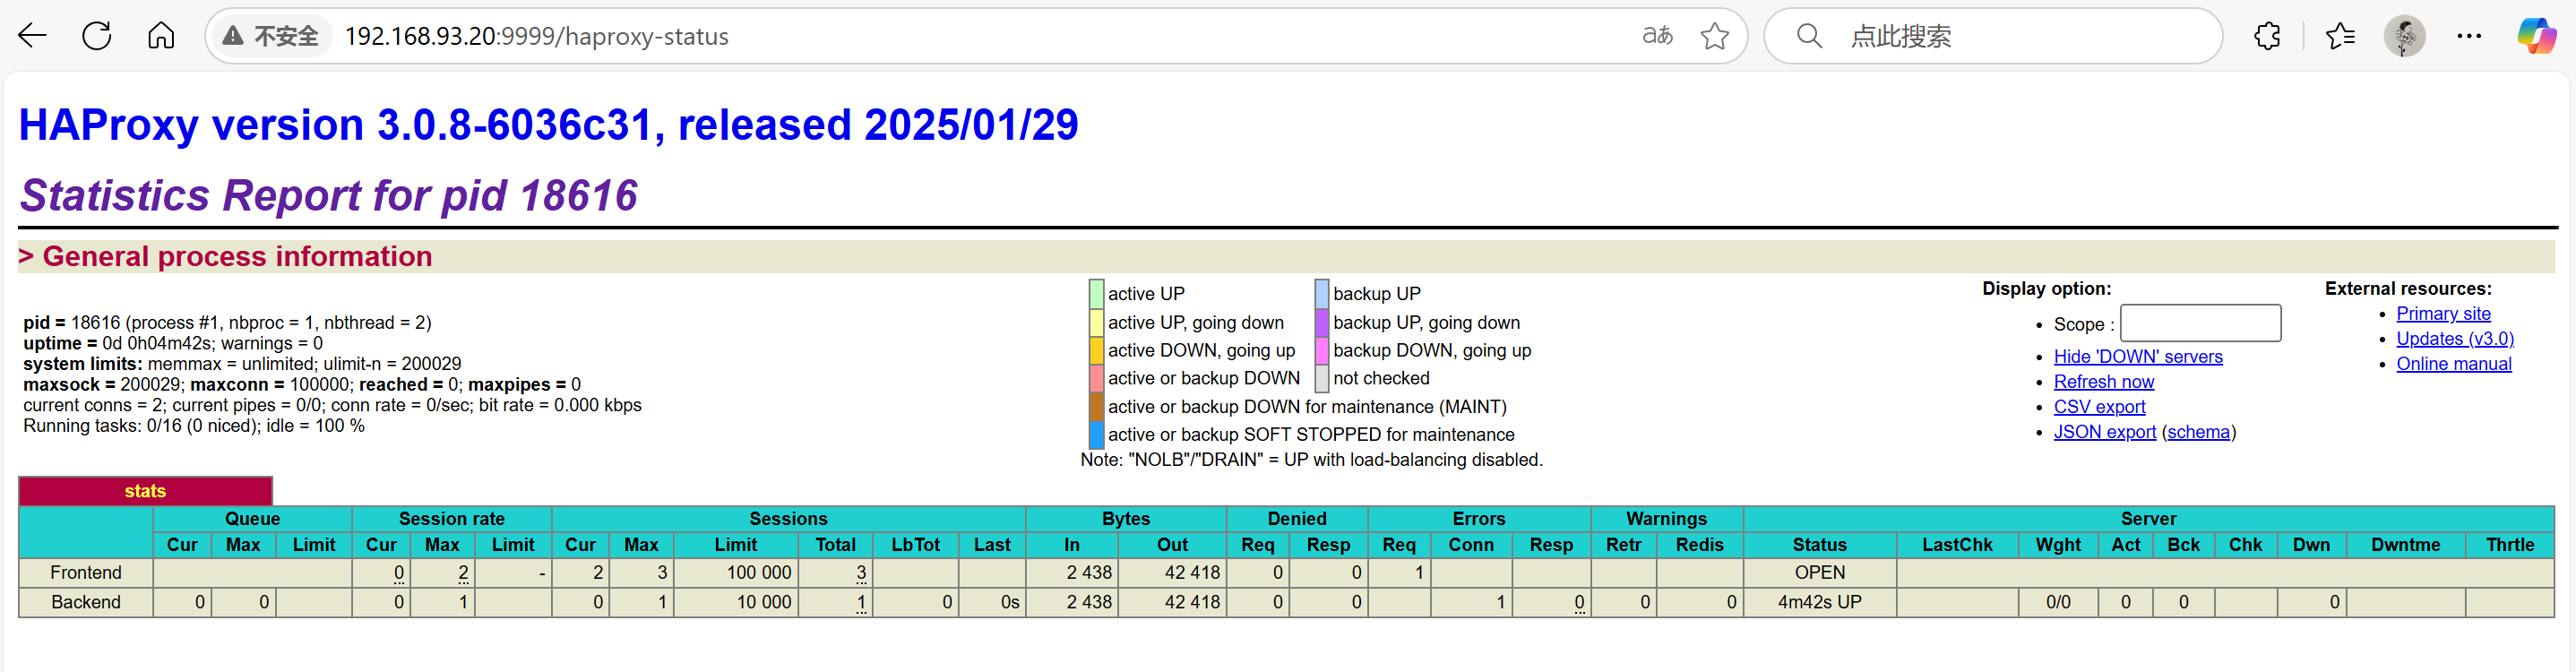
Task: Click the Frontend Bytes Out 42 418
Action: tap(1172, 573)
